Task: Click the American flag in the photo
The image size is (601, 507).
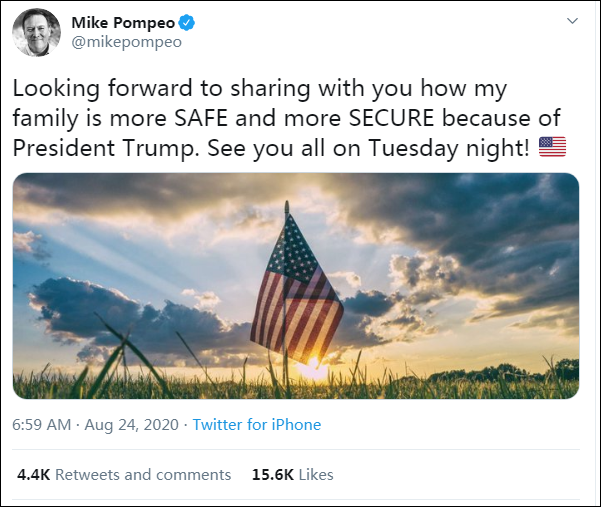Action: [295, 285]
